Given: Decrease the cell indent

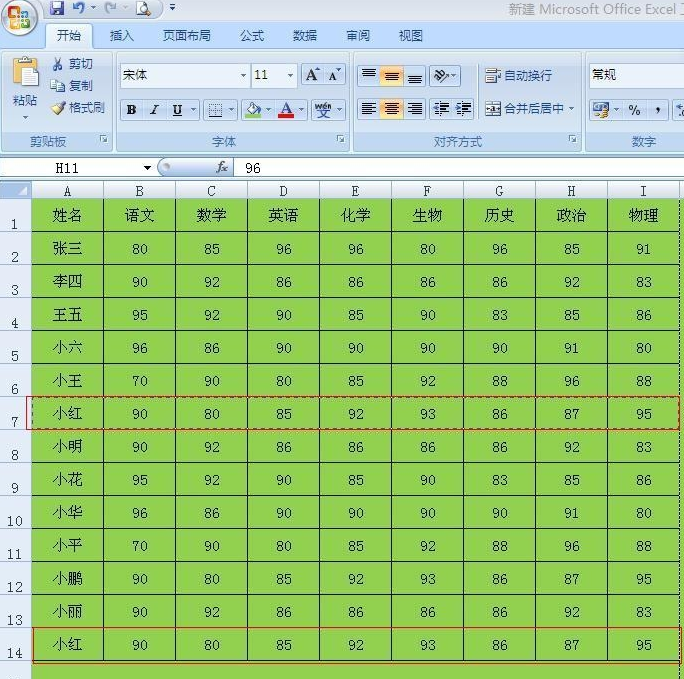Looking at the screenshot, I should click(x=441, y=109).
